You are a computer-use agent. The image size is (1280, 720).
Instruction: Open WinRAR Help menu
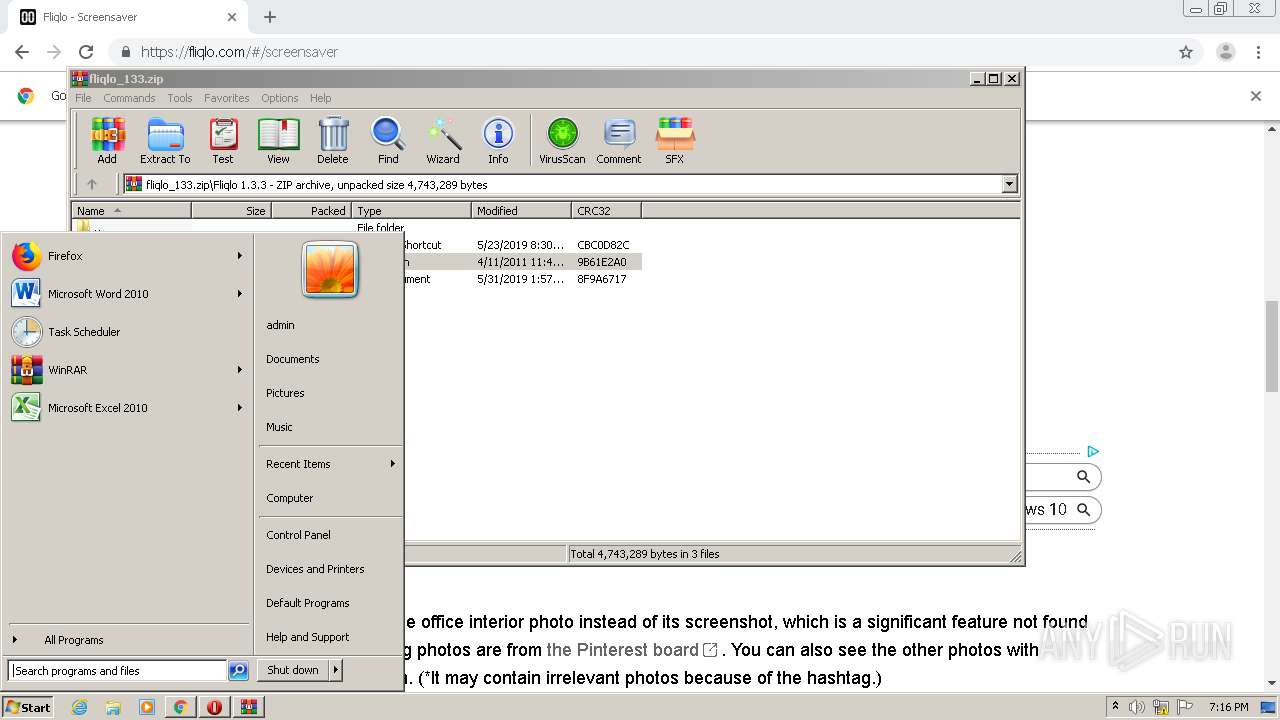click(320, 98)
